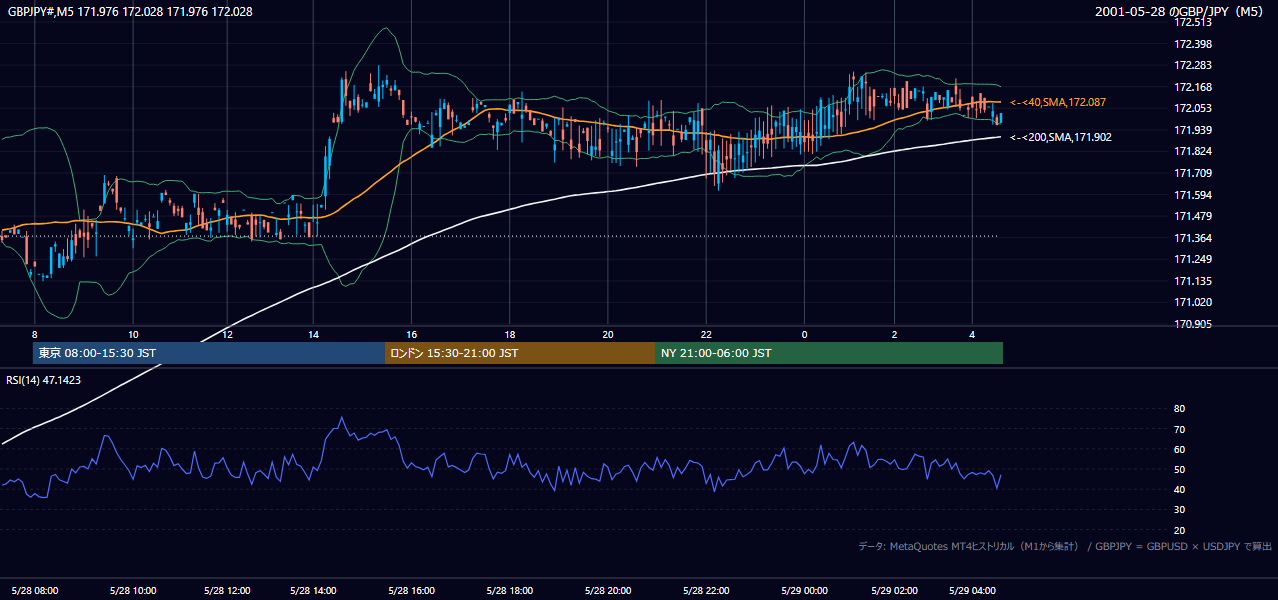Viewport: 1278px width, 600px height.
Task: Click the 172.168 price axis label
Action: (x=1192, y=87)
